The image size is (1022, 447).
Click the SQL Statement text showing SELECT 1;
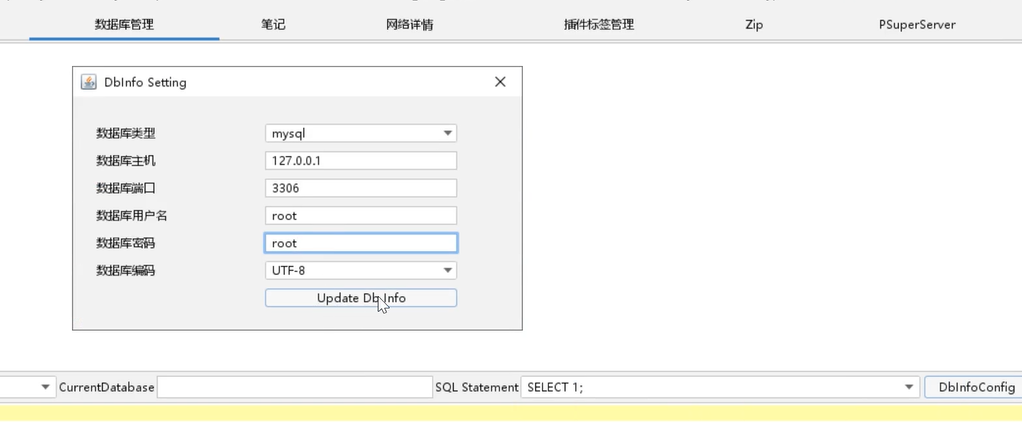click(x=700, y=387)
